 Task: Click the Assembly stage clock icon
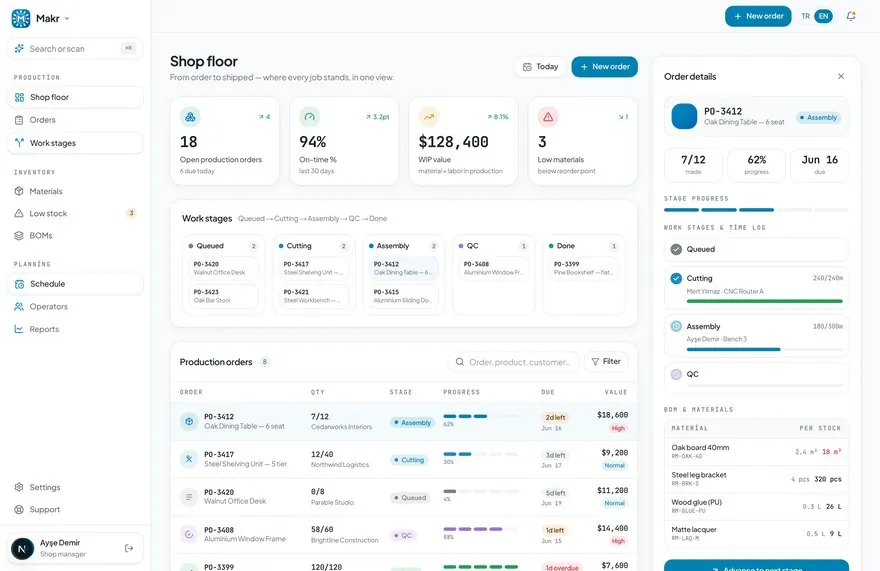point(676,326)
